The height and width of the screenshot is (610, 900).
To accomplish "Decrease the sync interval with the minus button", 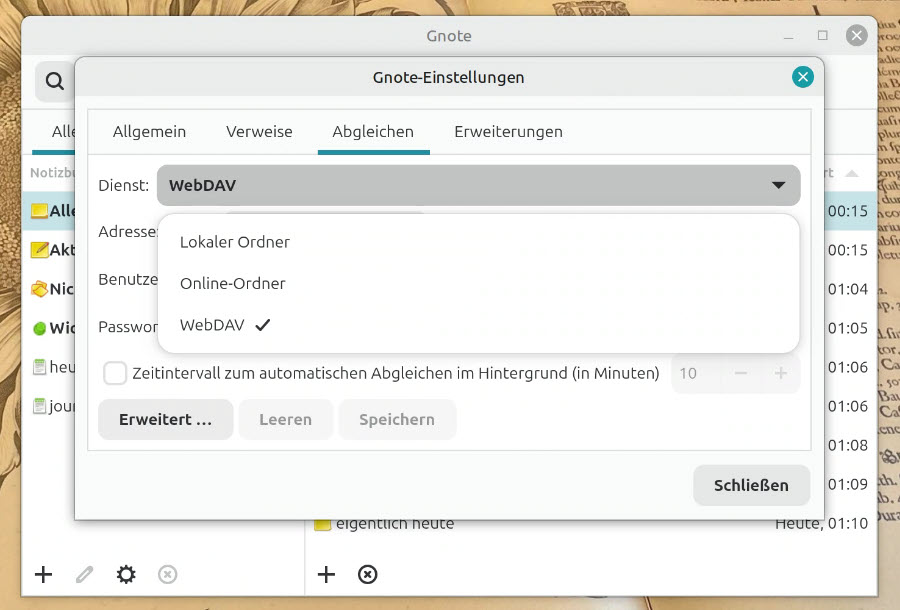I will point(740,374).
